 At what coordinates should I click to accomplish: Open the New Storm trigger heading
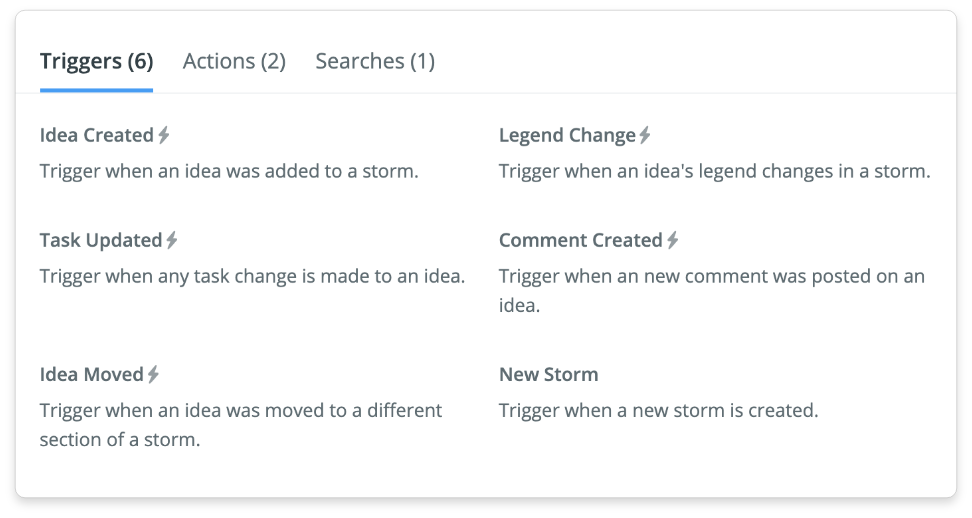coord(549,374)
